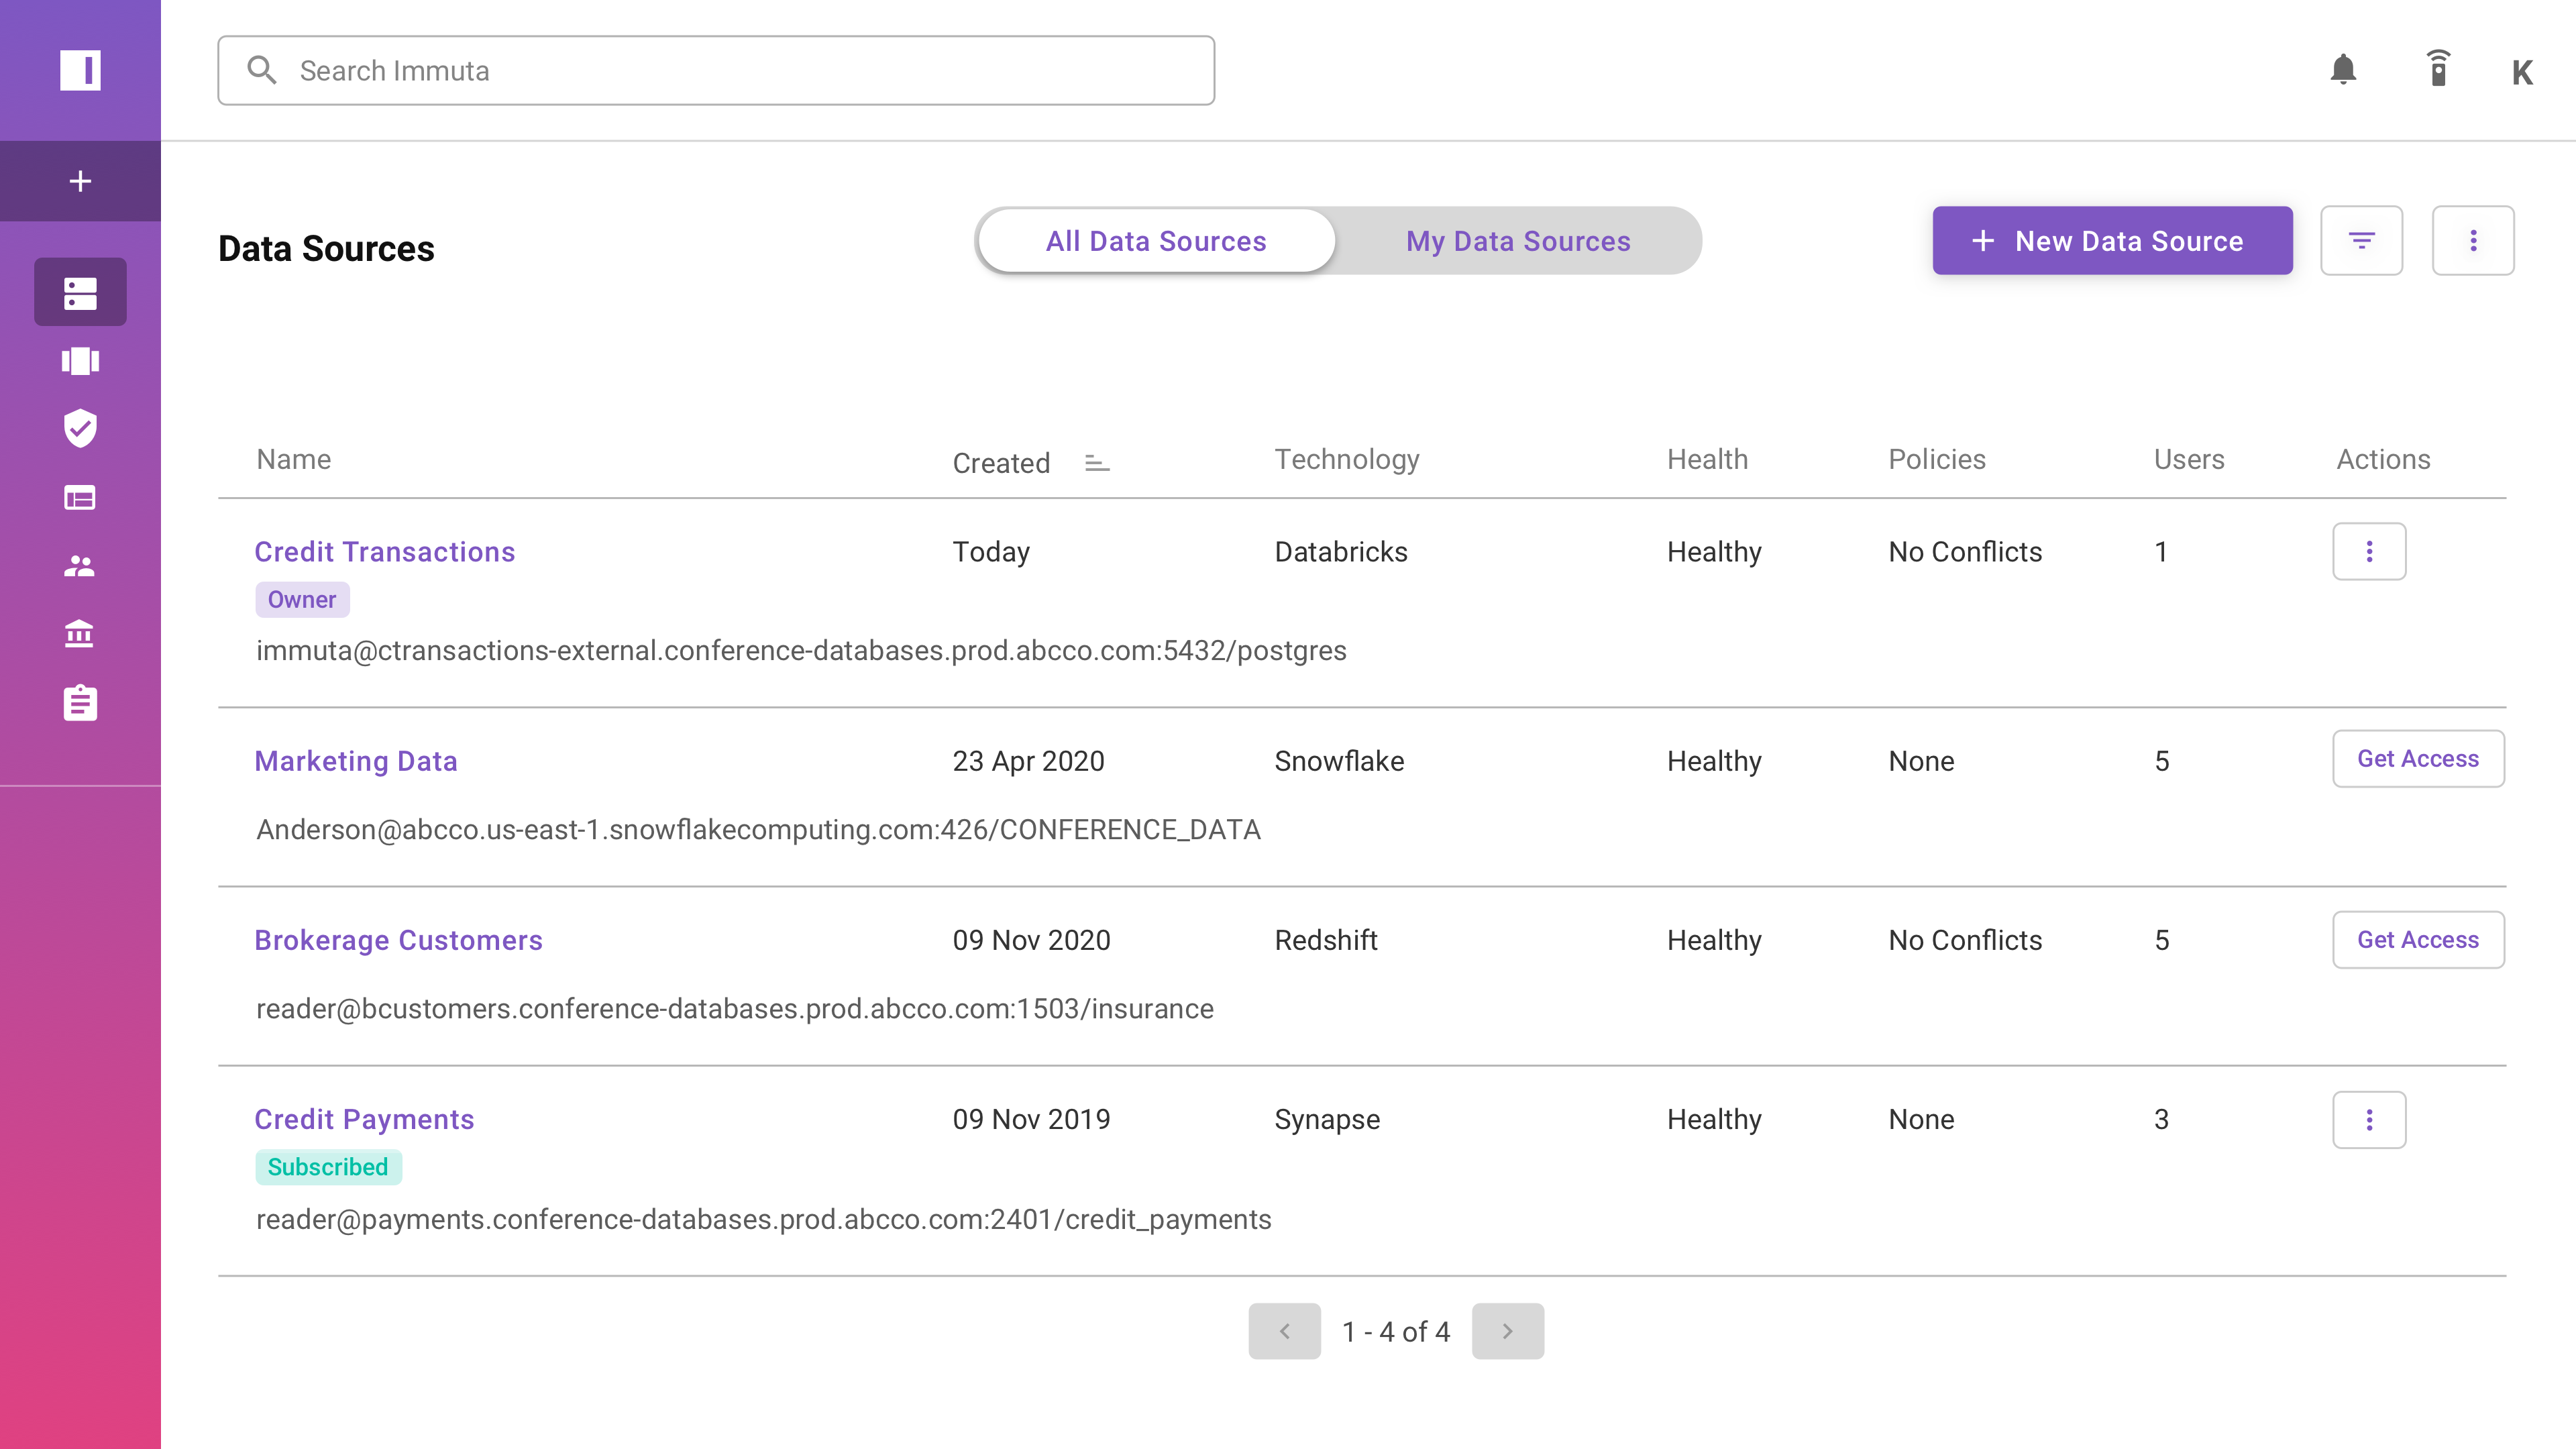Get Access for Brokerage Customers

[x=2418, y=940]
